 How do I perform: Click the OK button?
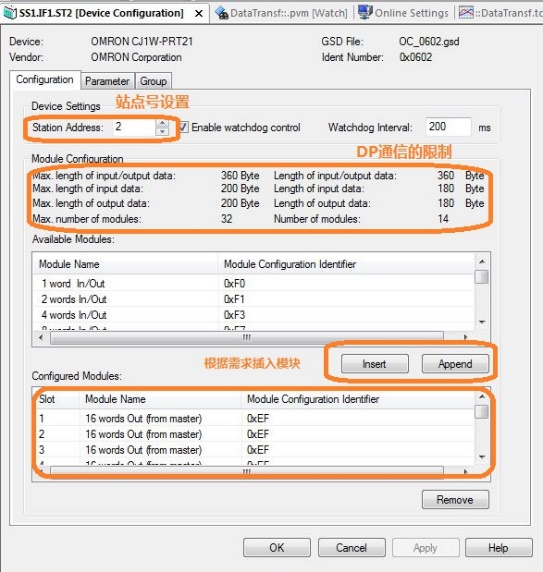pyautogui.click(x=277, y=548)
